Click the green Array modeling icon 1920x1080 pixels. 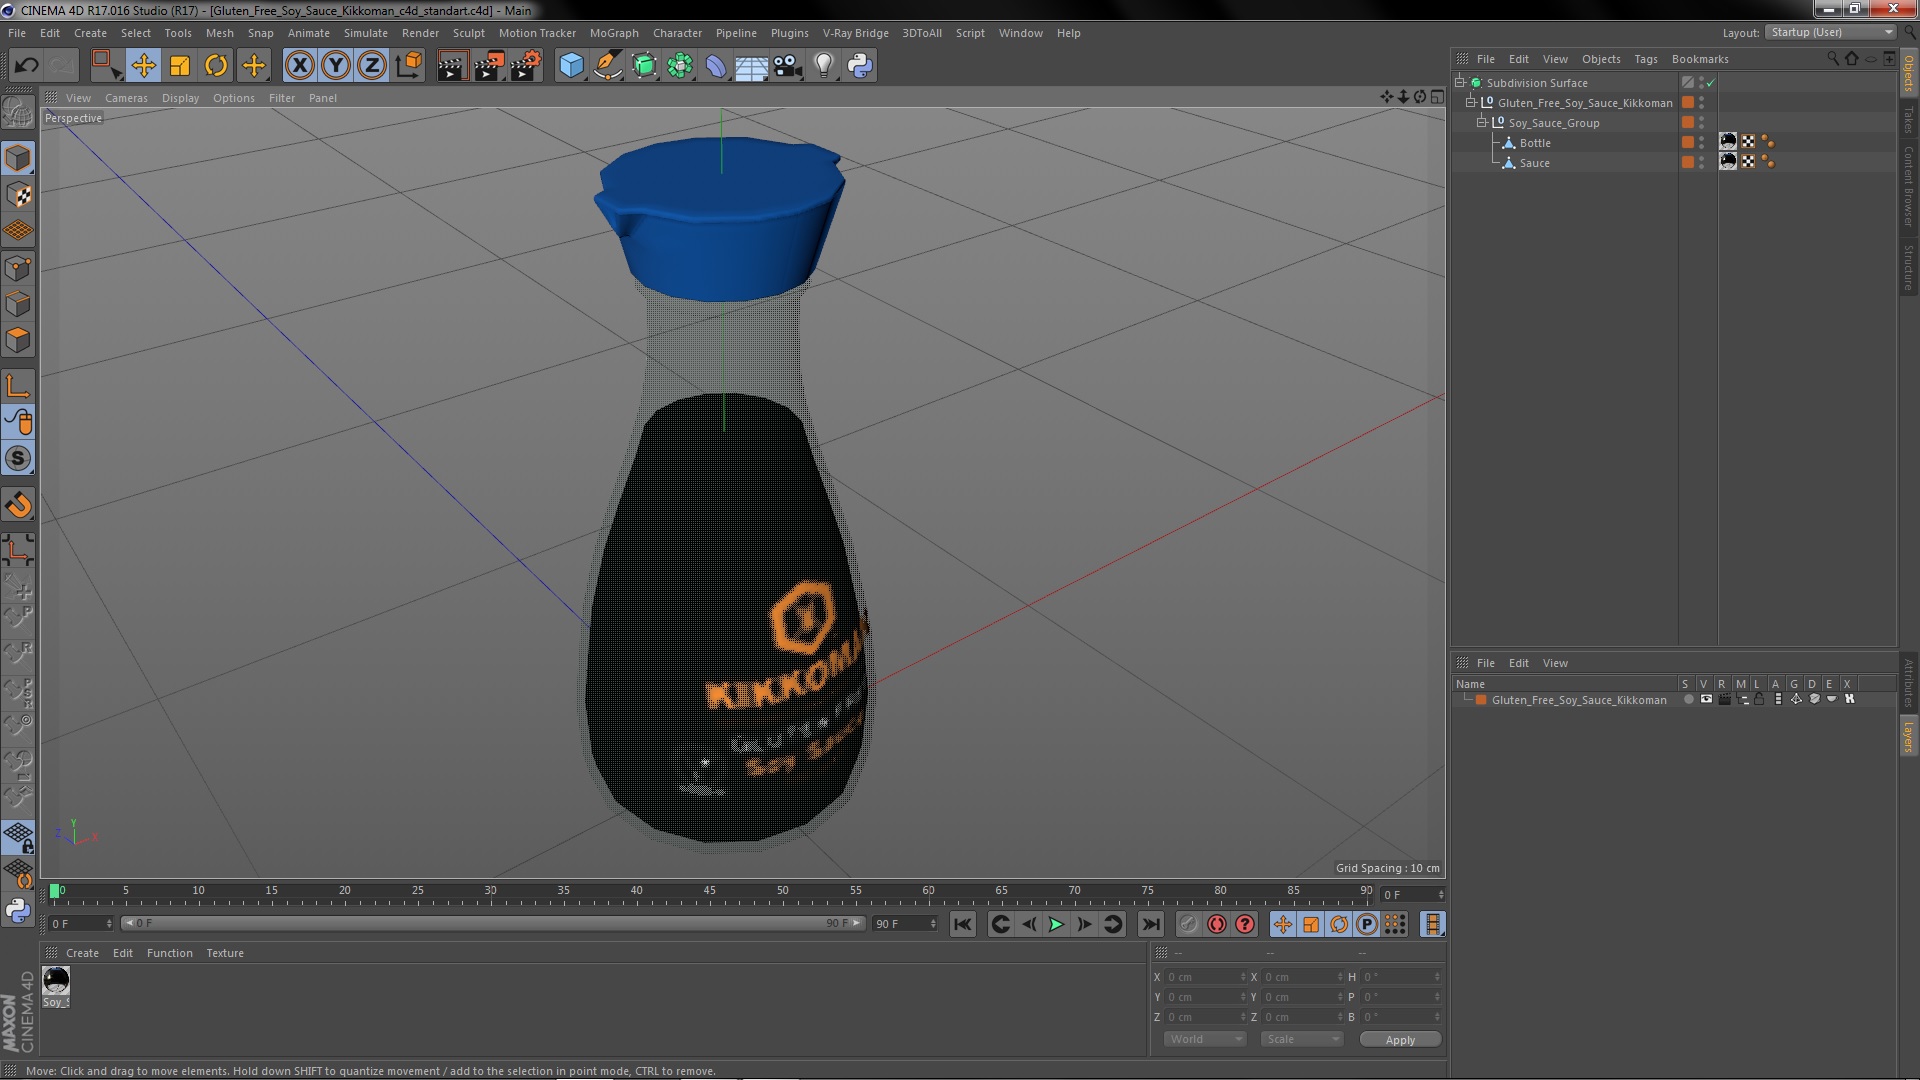coord(680,66)
